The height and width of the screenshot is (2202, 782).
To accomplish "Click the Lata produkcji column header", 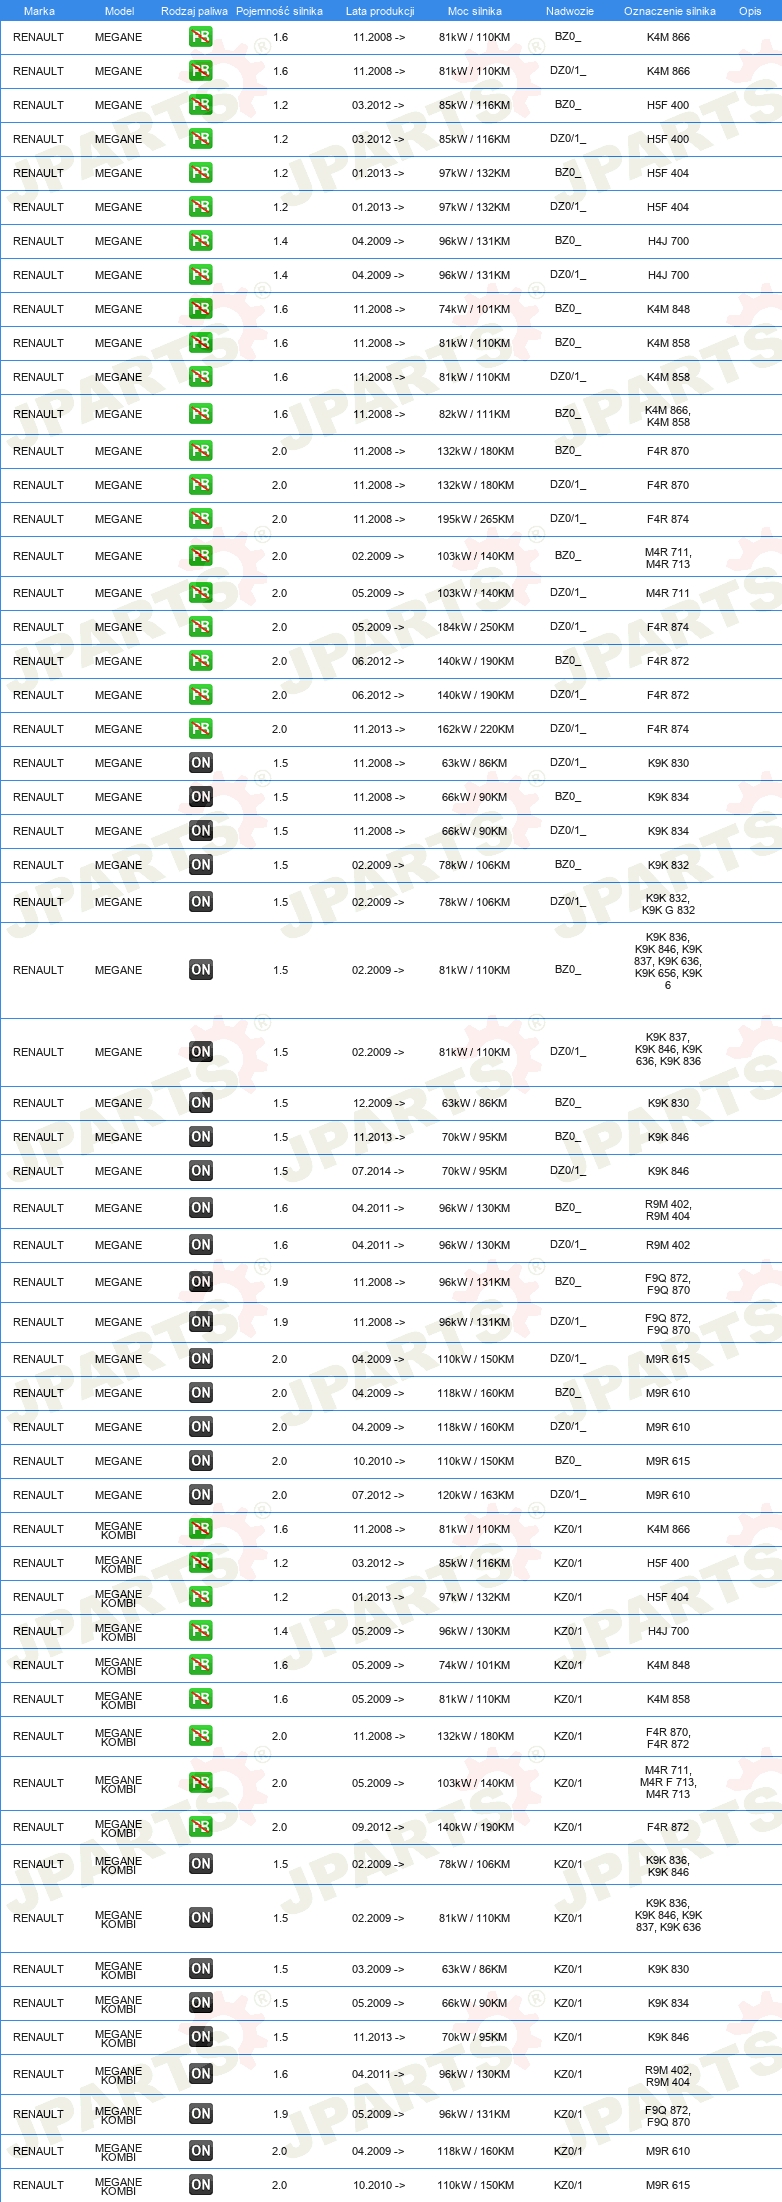I will click(x=380, y=11).
